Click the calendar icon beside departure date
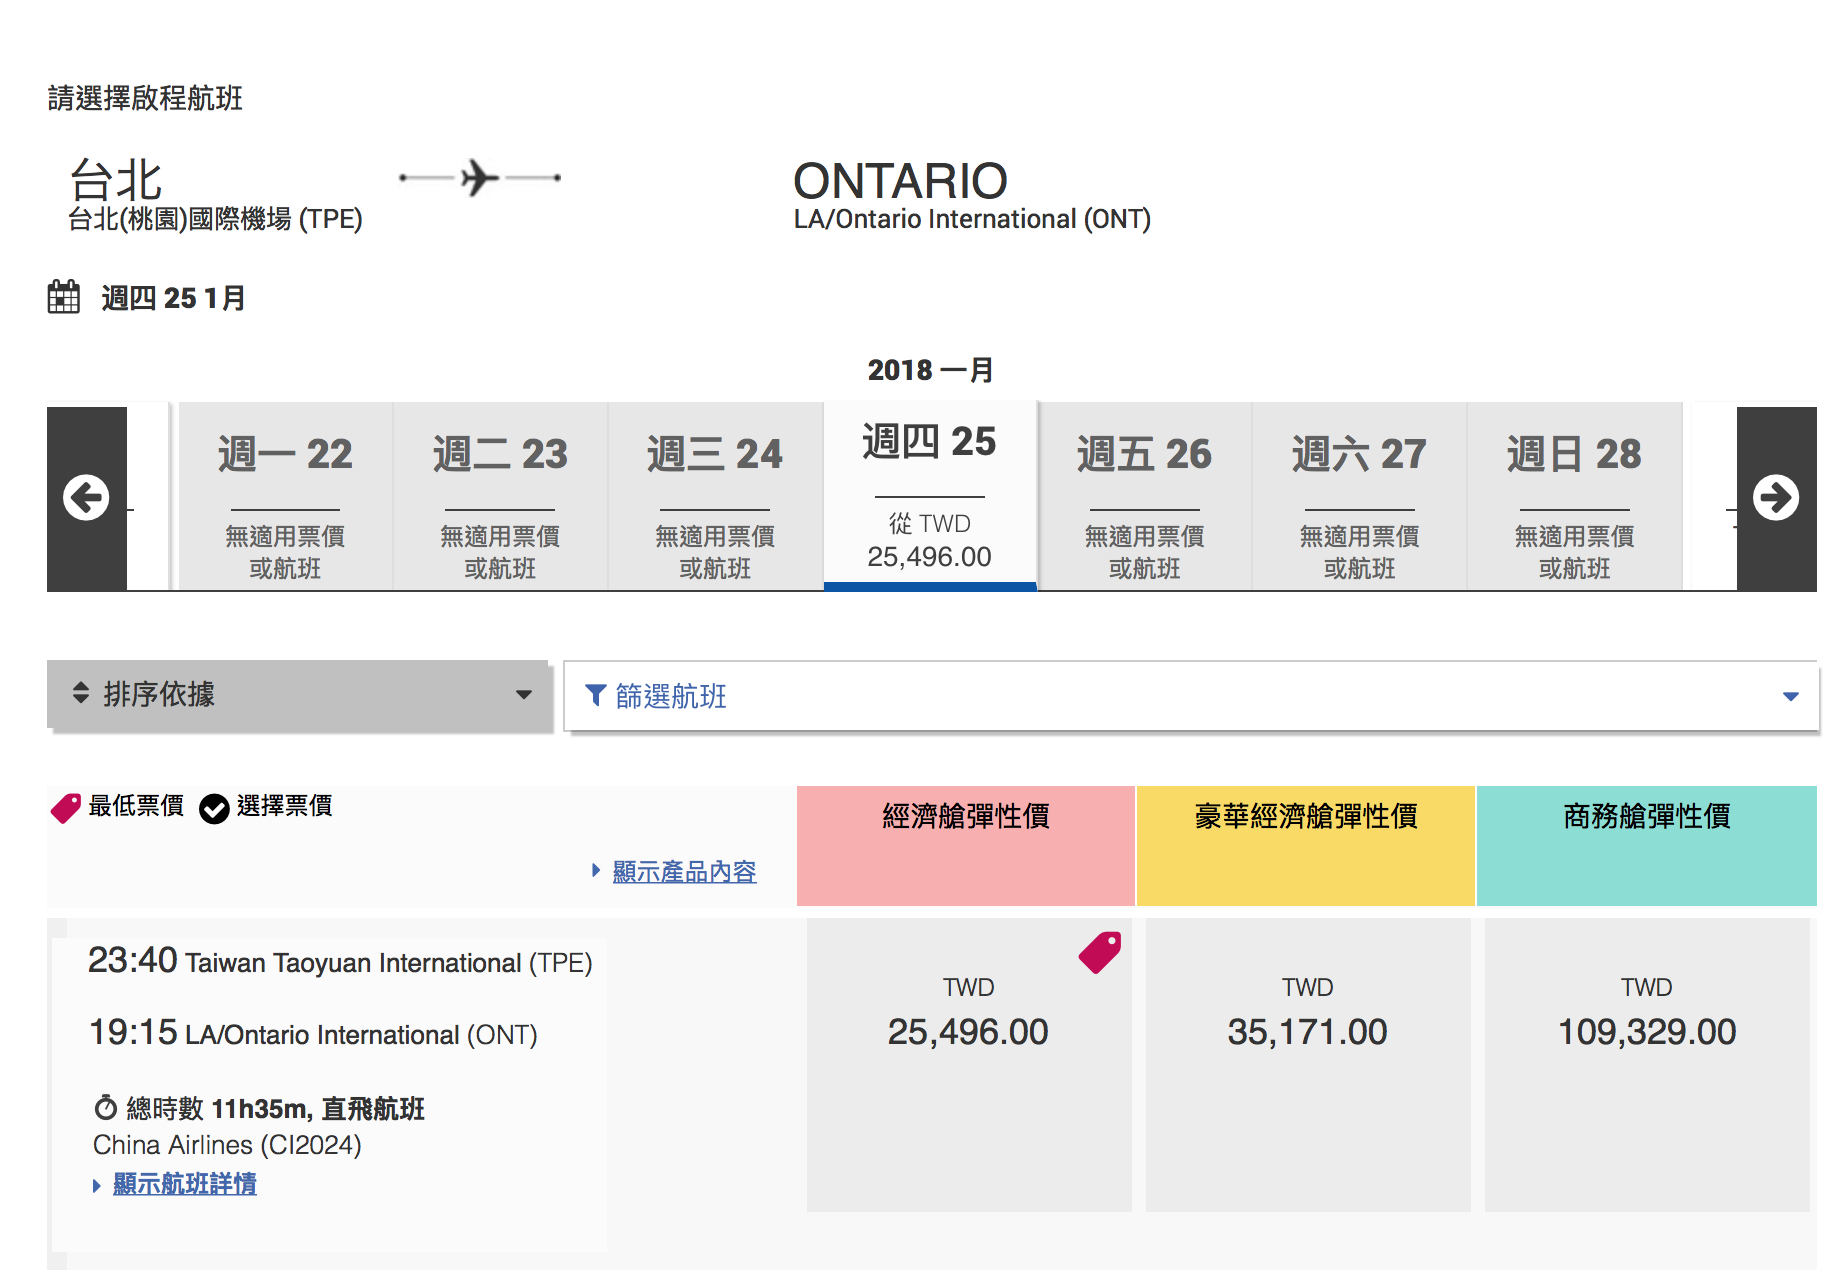1846x1270 pixels. tap(64, 297)
